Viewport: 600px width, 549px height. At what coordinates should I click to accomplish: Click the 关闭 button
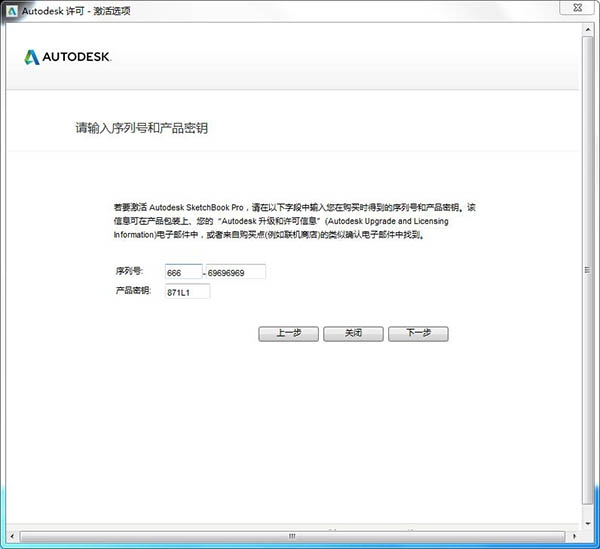click(x=353, y=334)
